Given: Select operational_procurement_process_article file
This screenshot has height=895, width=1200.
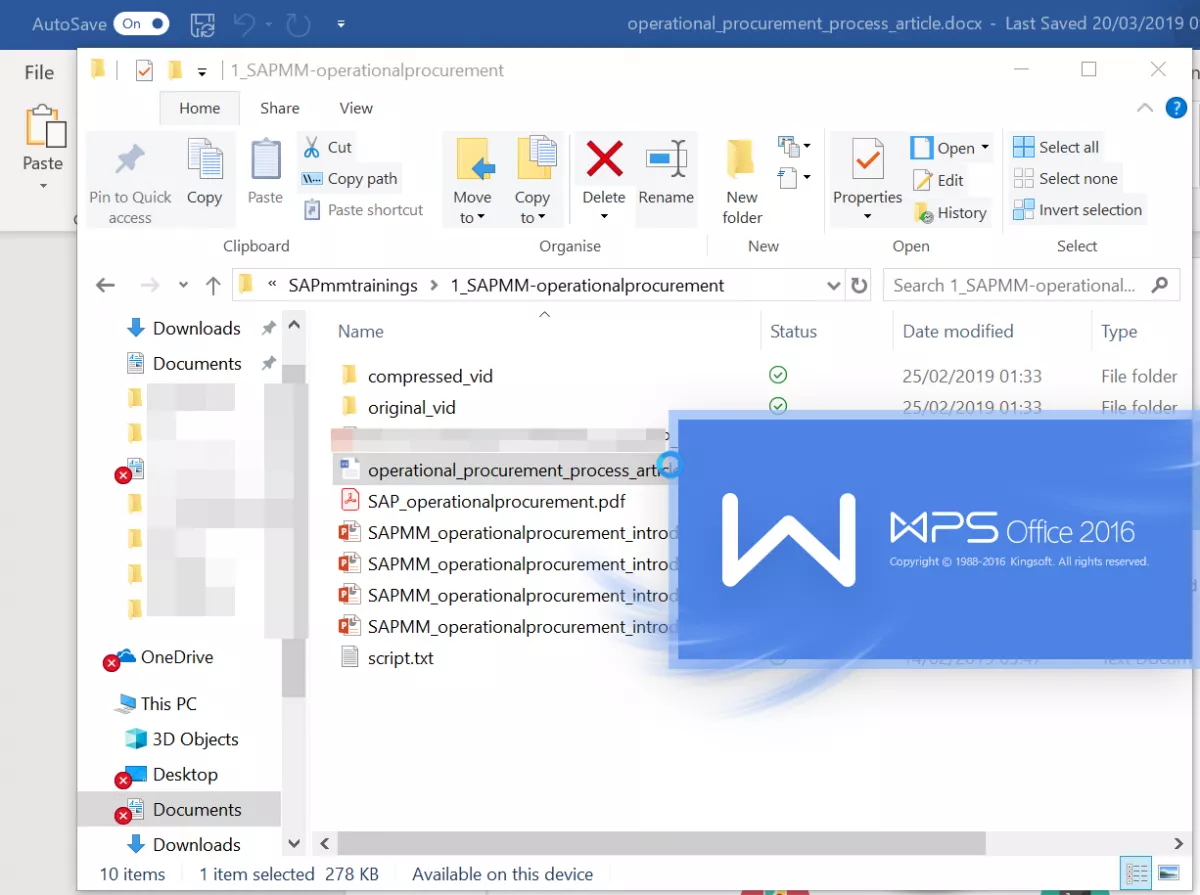Looking at the screenshot, I should tap(504, 470).
